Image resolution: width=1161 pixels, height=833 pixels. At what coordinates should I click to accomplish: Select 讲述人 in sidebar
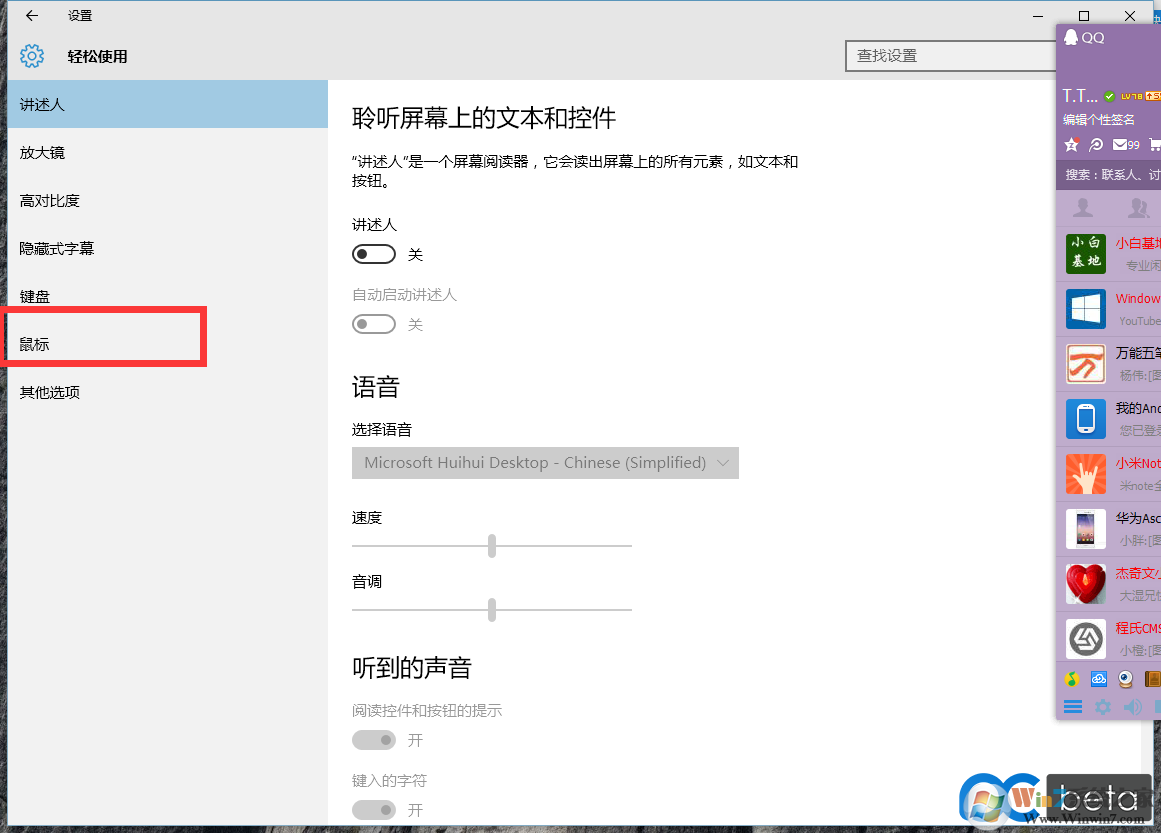(167, 104)
